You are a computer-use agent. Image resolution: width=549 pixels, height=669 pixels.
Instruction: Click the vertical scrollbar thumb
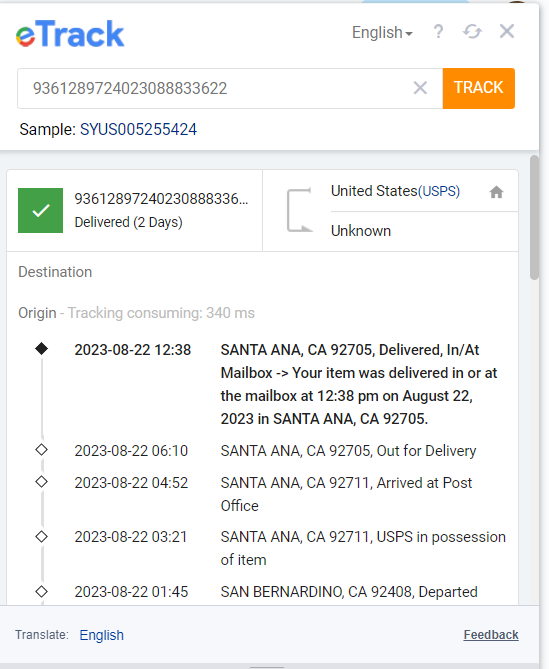click(x=534, y=218)
